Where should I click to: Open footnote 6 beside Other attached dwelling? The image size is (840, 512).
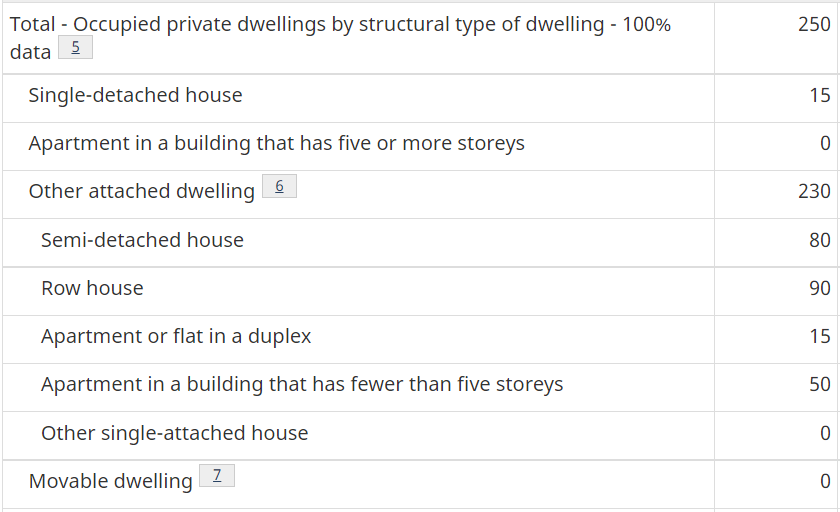pyautogui.click(x=279, y=186)
